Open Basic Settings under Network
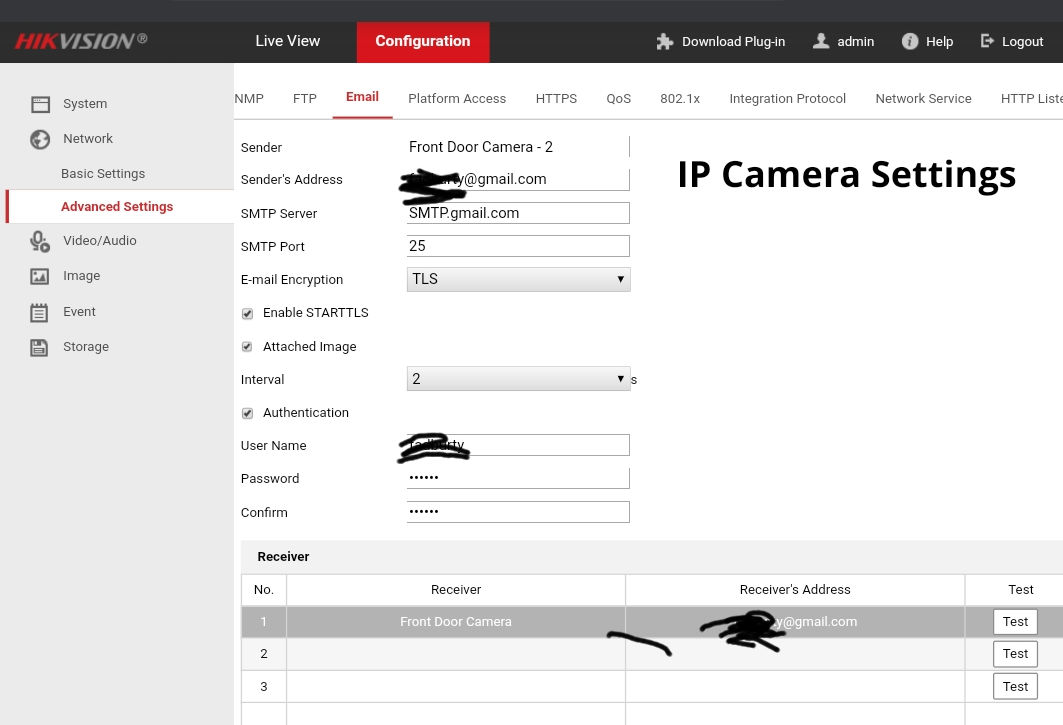The image size is (1063, 725). point(103,173)
